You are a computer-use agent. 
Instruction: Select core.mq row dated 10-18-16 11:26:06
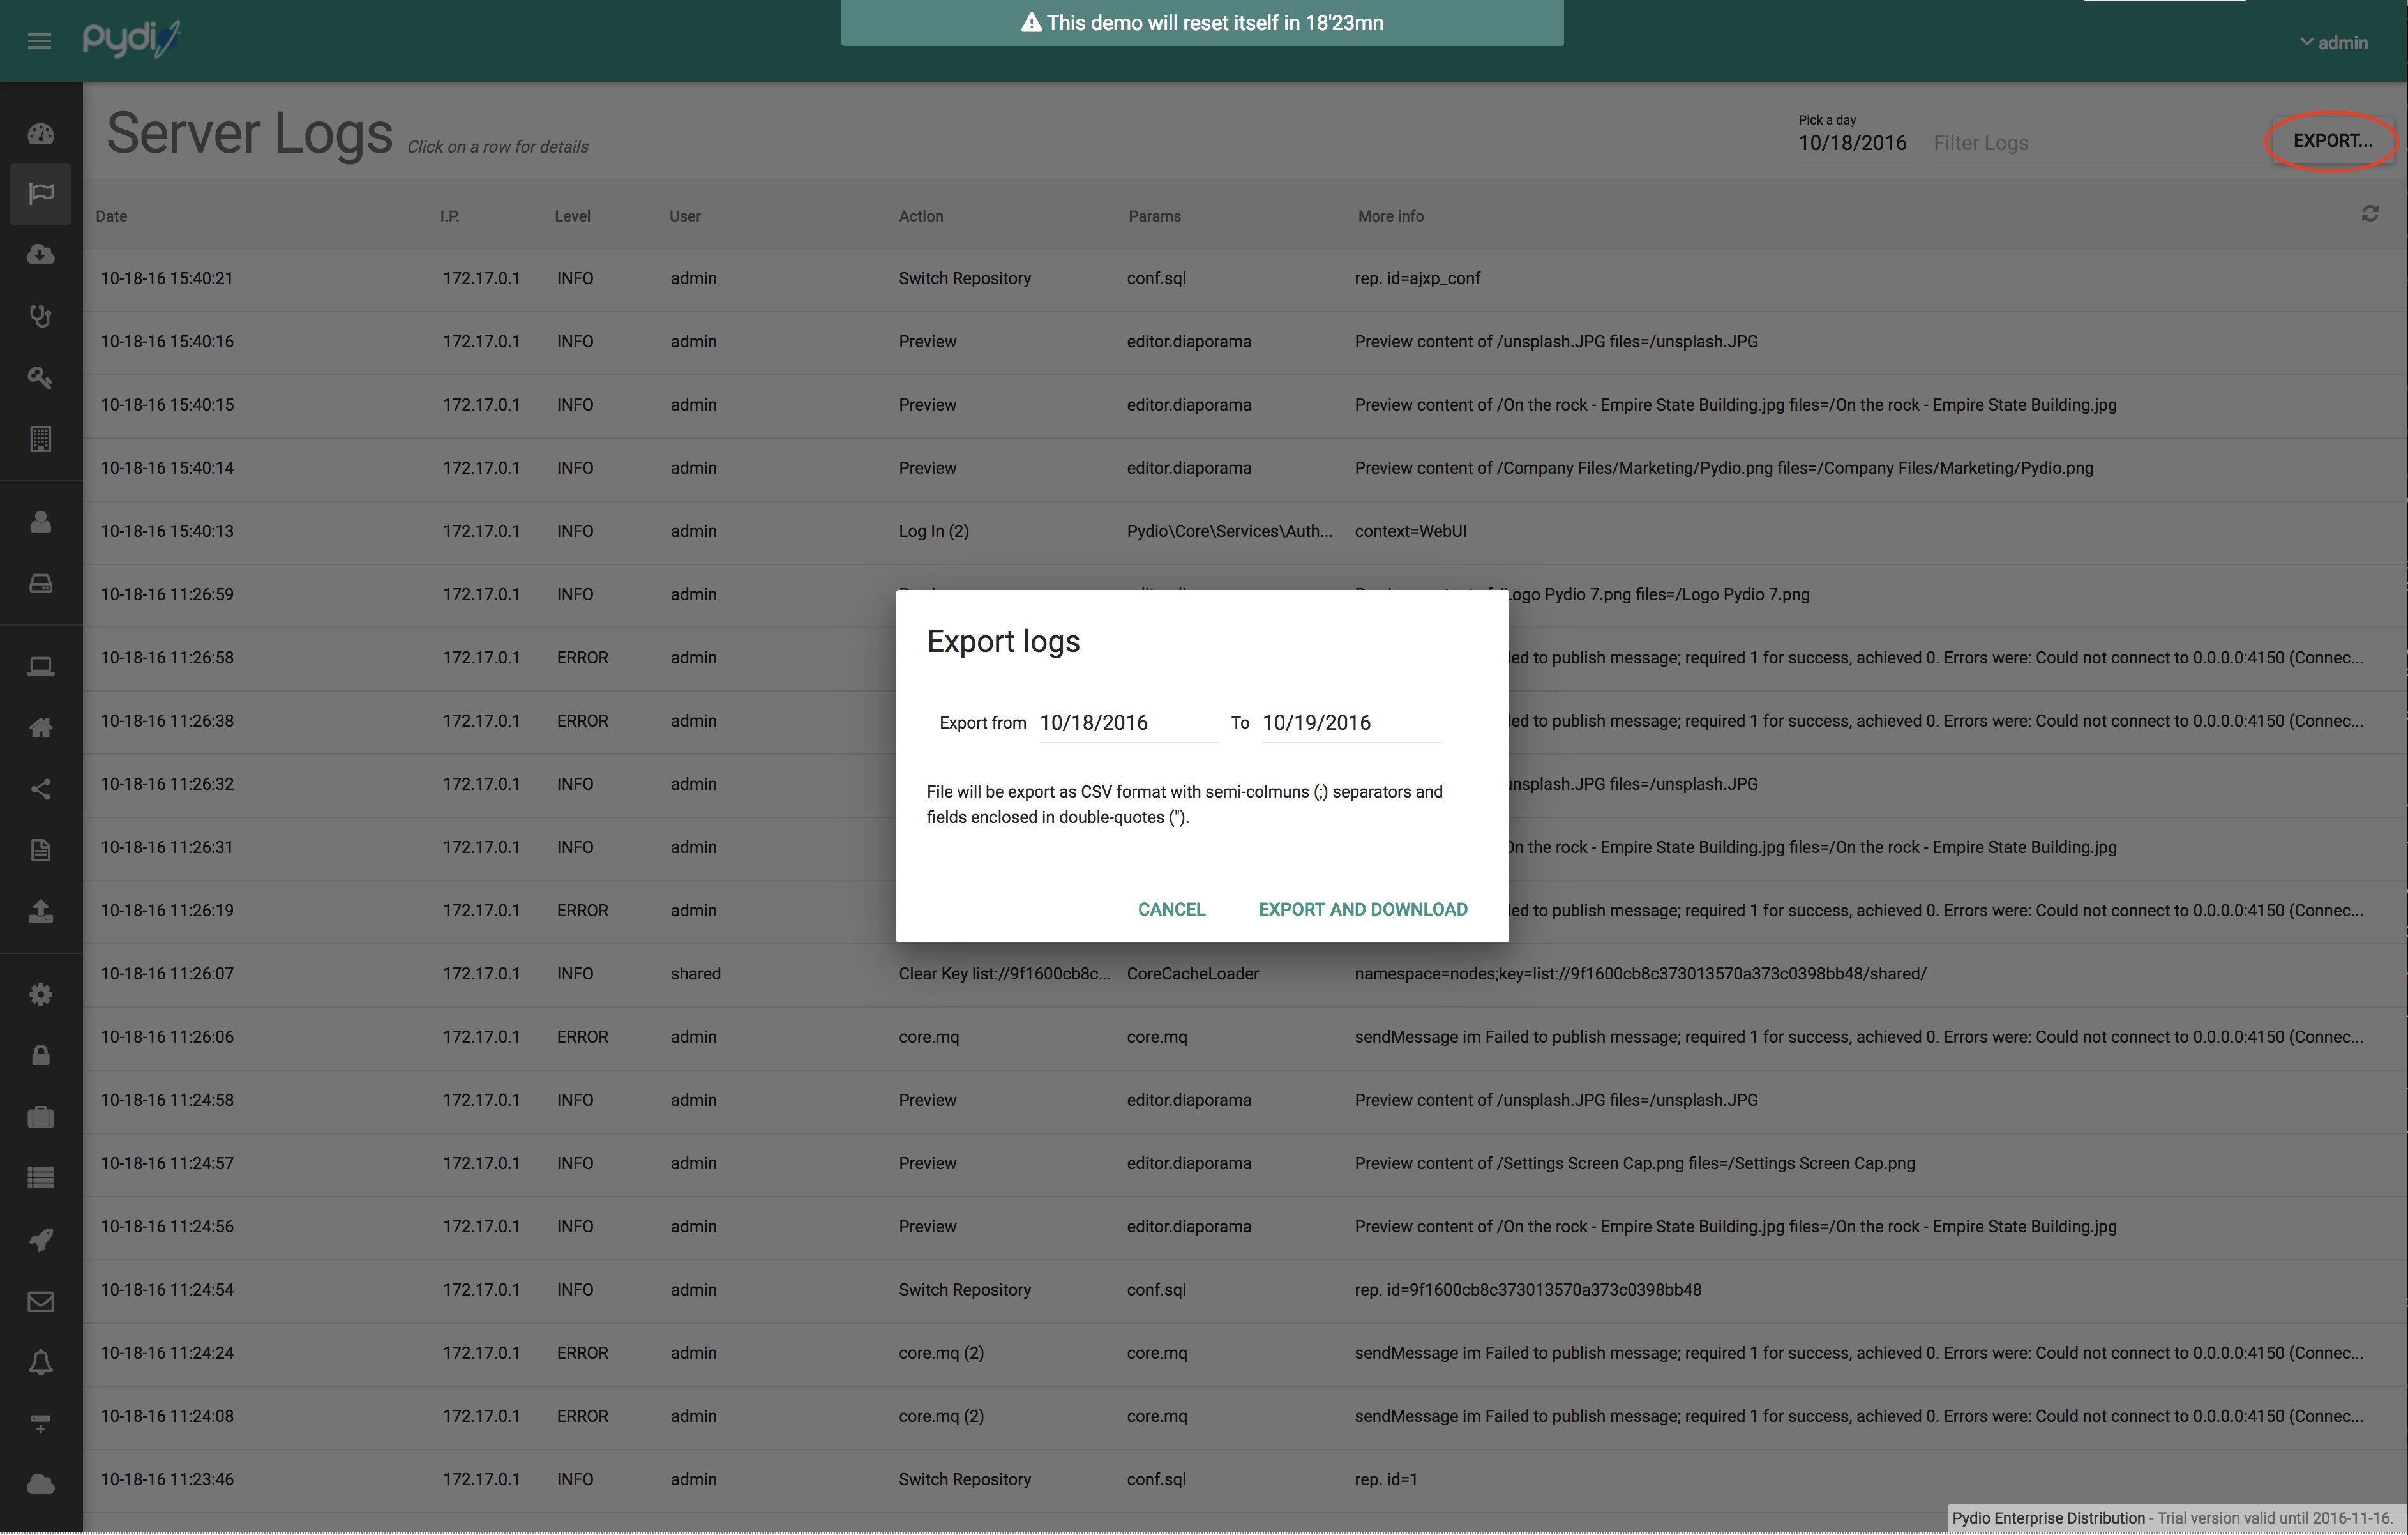pyautogui.click(x=1245, y=1037)
